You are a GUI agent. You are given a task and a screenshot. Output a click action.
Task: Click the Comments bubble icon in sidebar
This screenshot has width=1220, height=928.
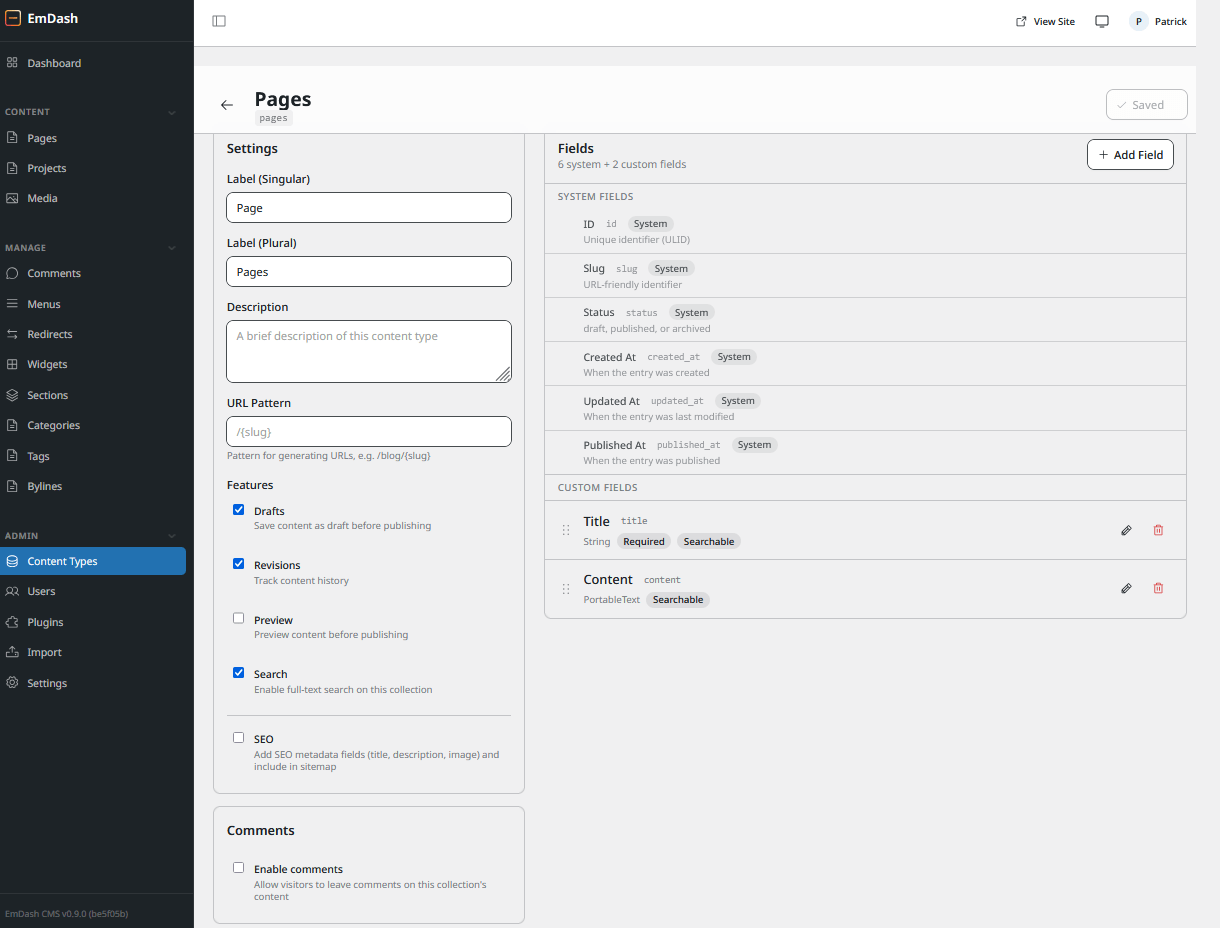click(12, 273)
